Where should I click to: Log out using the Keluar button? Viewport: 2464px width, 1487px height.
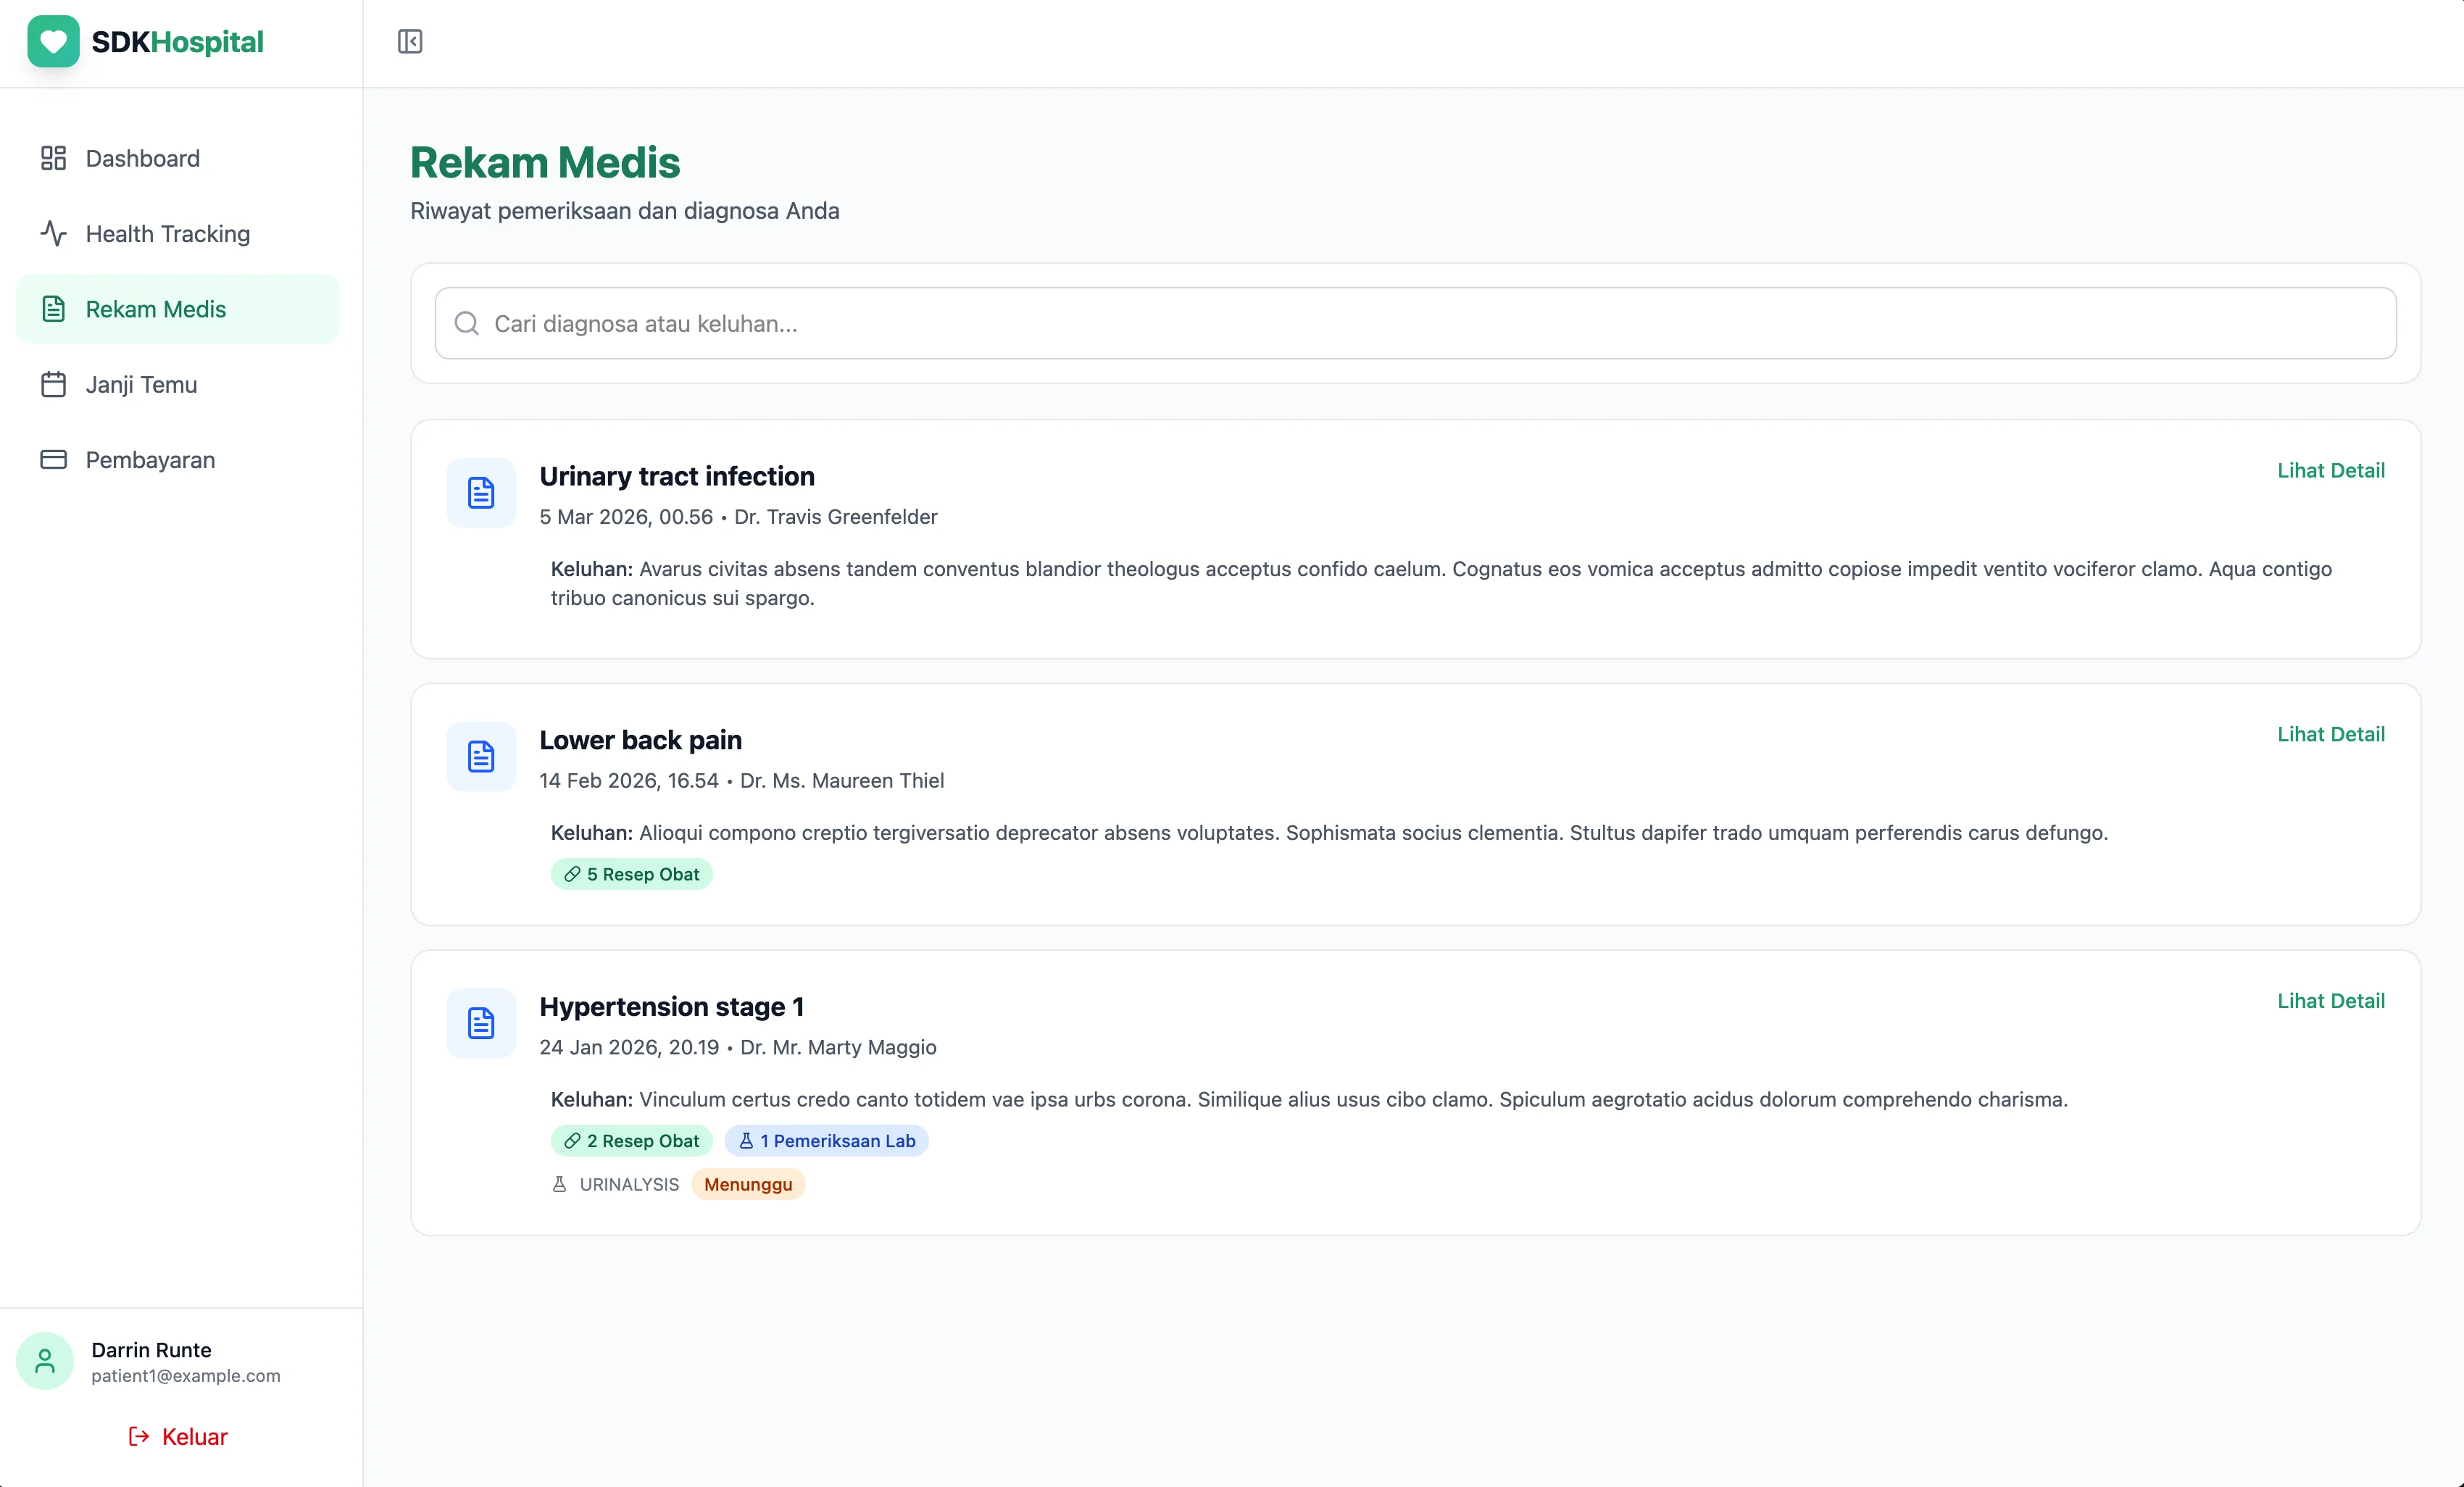[x=178, y=1436]
